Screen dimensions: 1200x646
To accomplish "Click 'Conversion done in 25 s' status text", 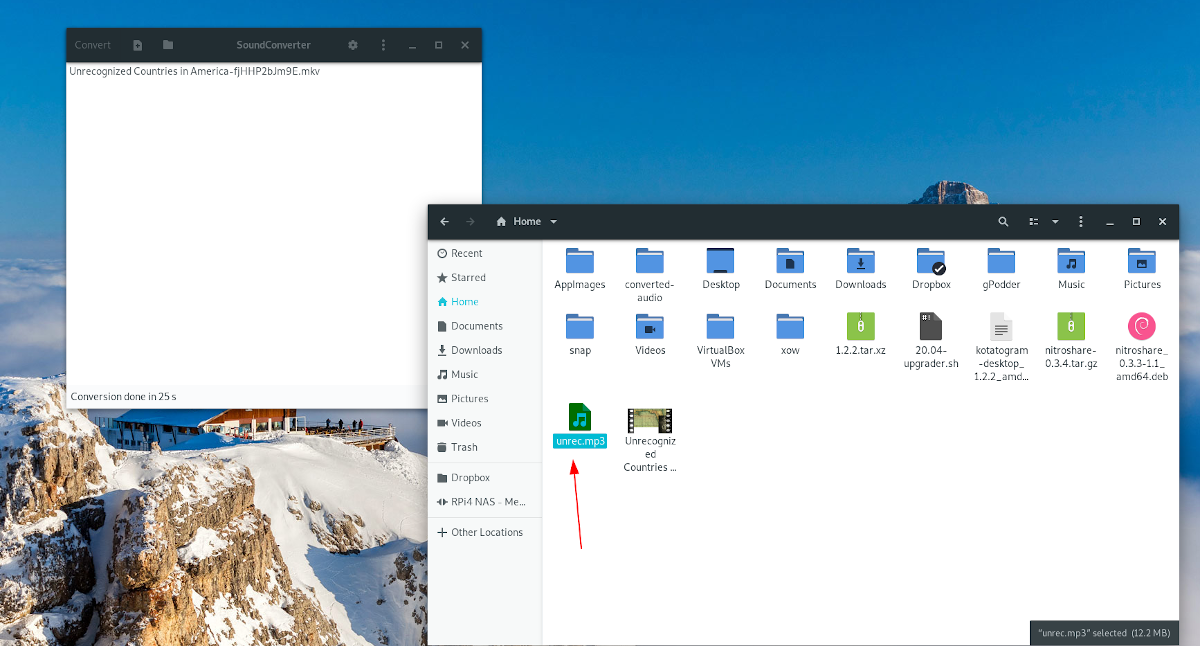I will pyautogui.click(x=123, y=396).
